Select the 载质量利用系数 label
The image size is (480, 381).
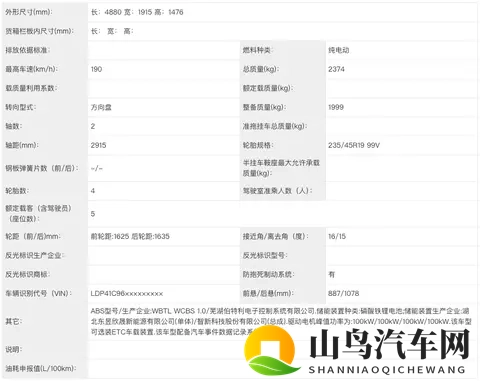tap(31, 88)
